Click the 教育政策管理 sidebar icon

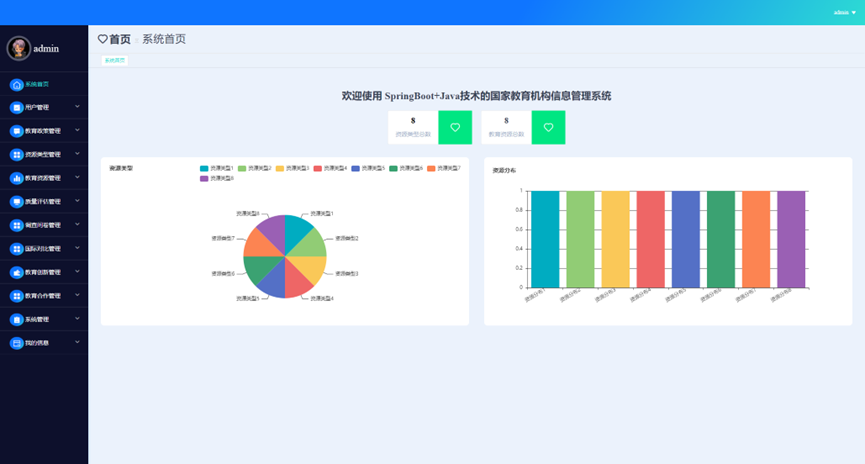coord(17,131)
